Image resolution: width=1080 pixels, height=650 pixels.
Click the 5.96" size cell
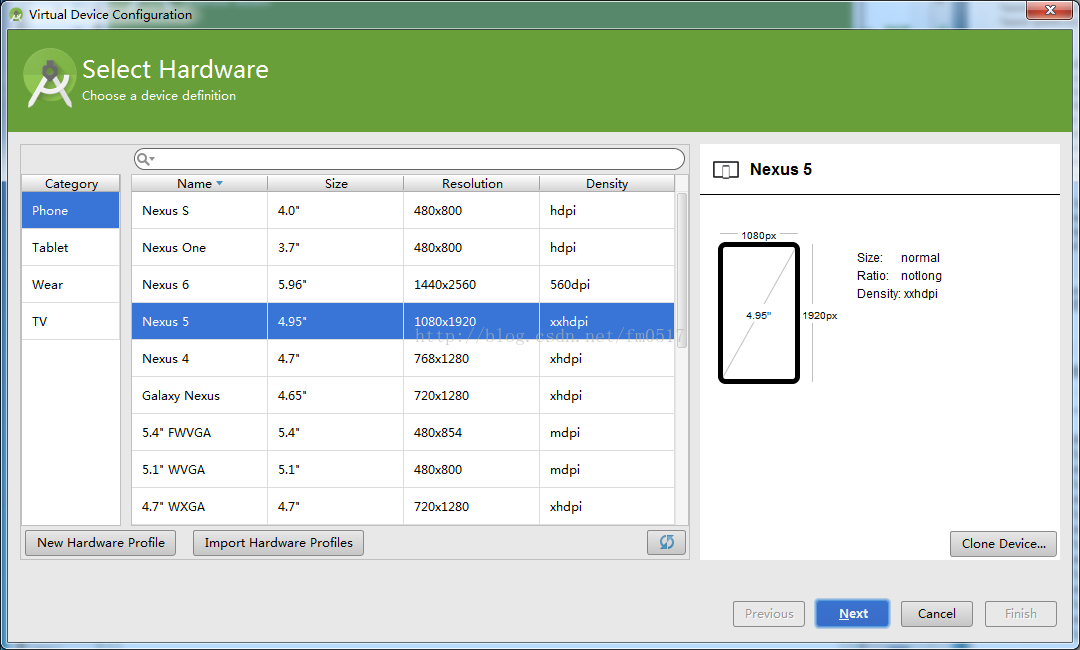click(x=335, y=284)
